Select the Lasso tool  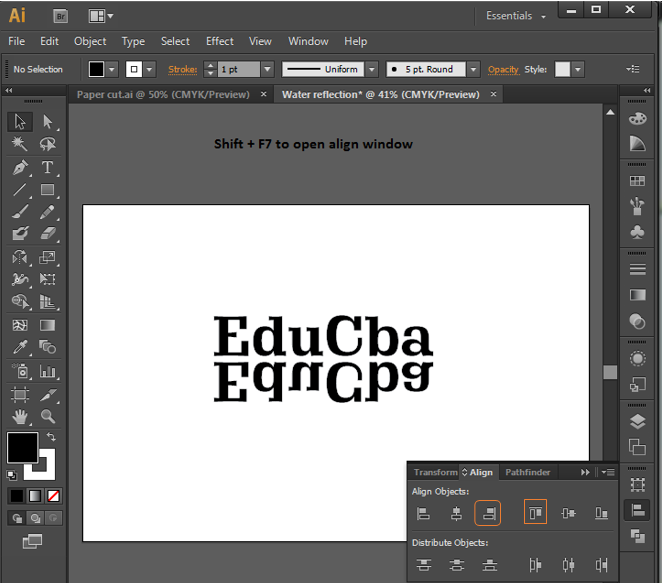[48, 144]
